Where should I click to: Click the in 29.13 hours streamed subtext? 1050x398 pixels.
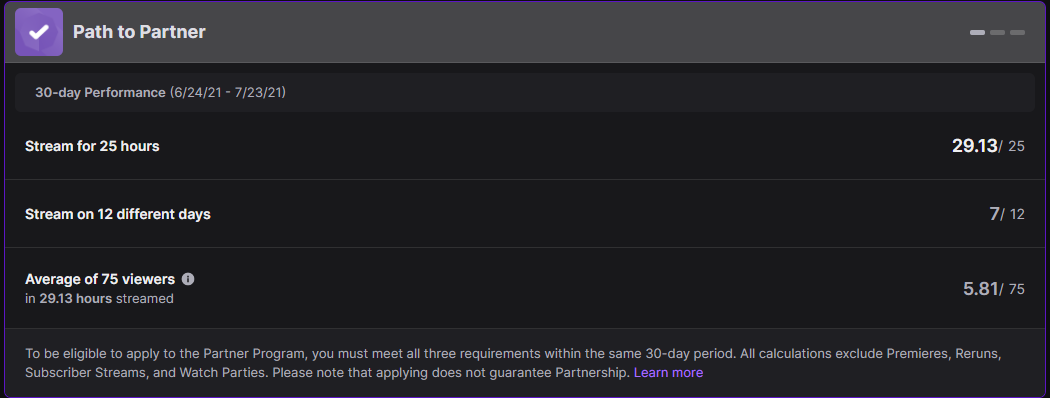pos(99,298)
